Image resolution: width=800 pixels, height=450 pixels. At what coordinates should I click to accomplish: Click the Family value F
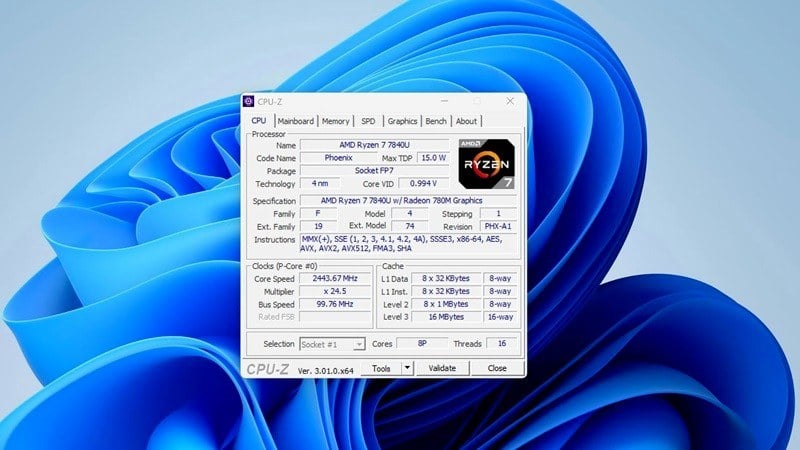pos(318,214)
